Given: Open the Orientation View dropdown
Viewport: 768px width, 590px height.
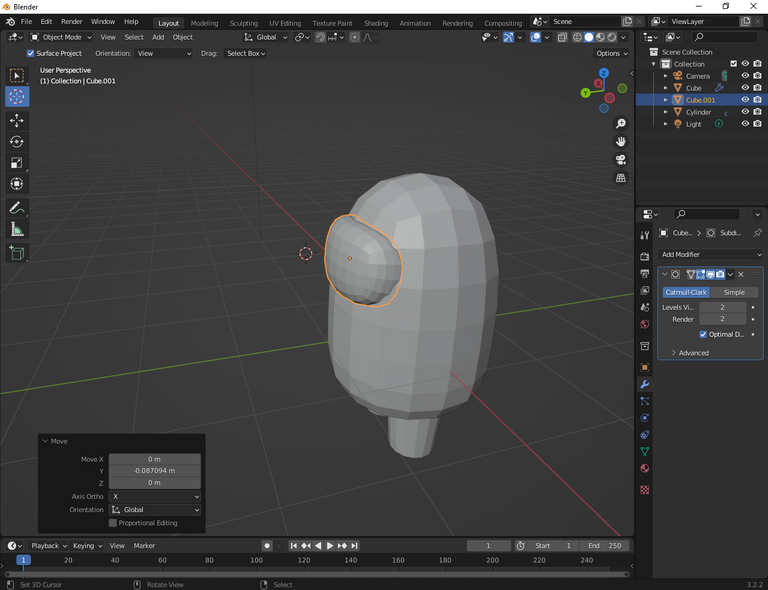Looking at the screenshot, I should [164, 53].
